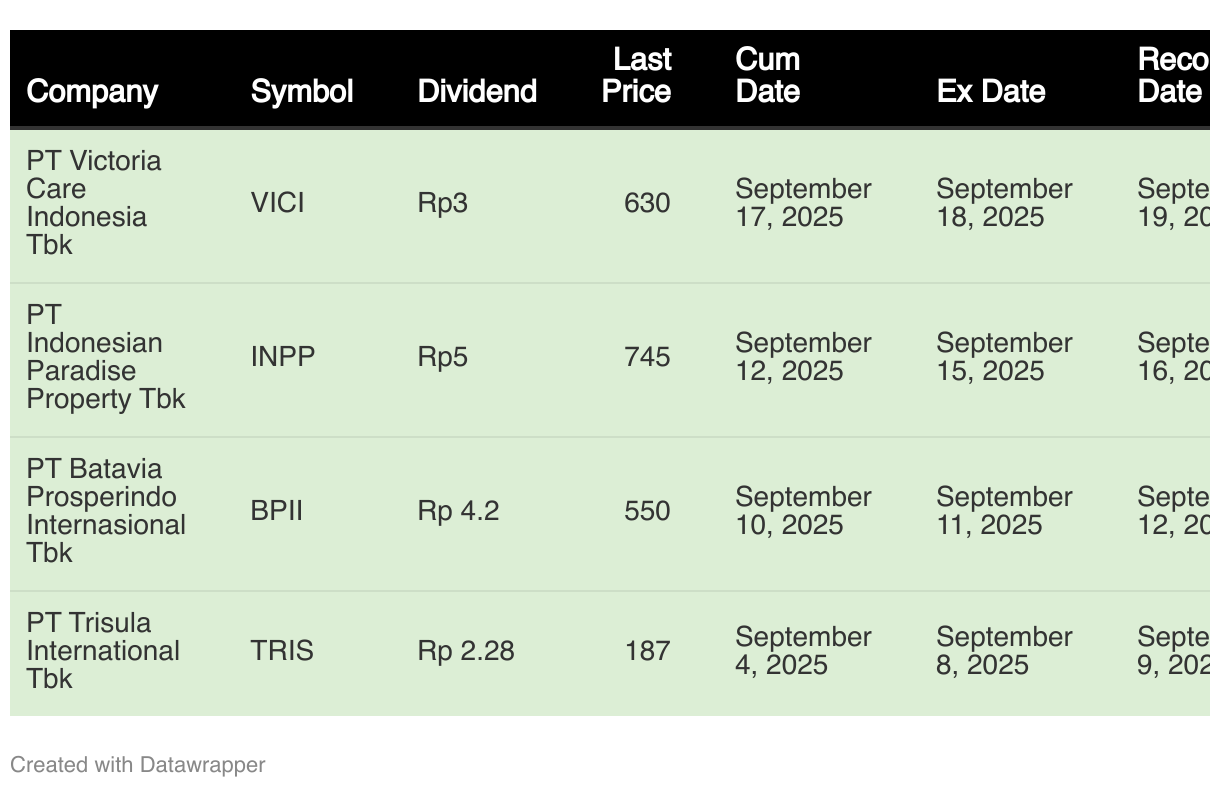Select PT Batavia Prosperindo Internasional Tbk cell

click(106, 511)
